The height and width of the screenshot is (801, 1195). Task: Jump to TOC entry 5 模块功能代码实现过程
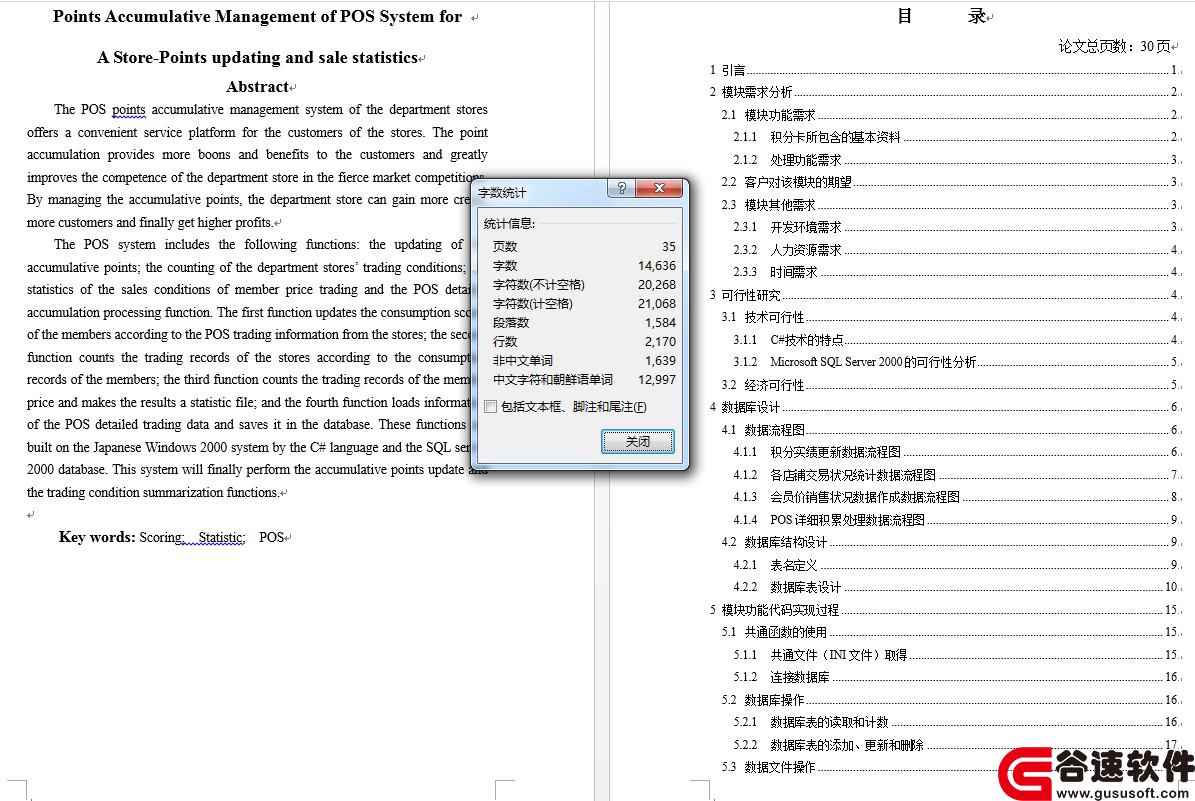944,610
